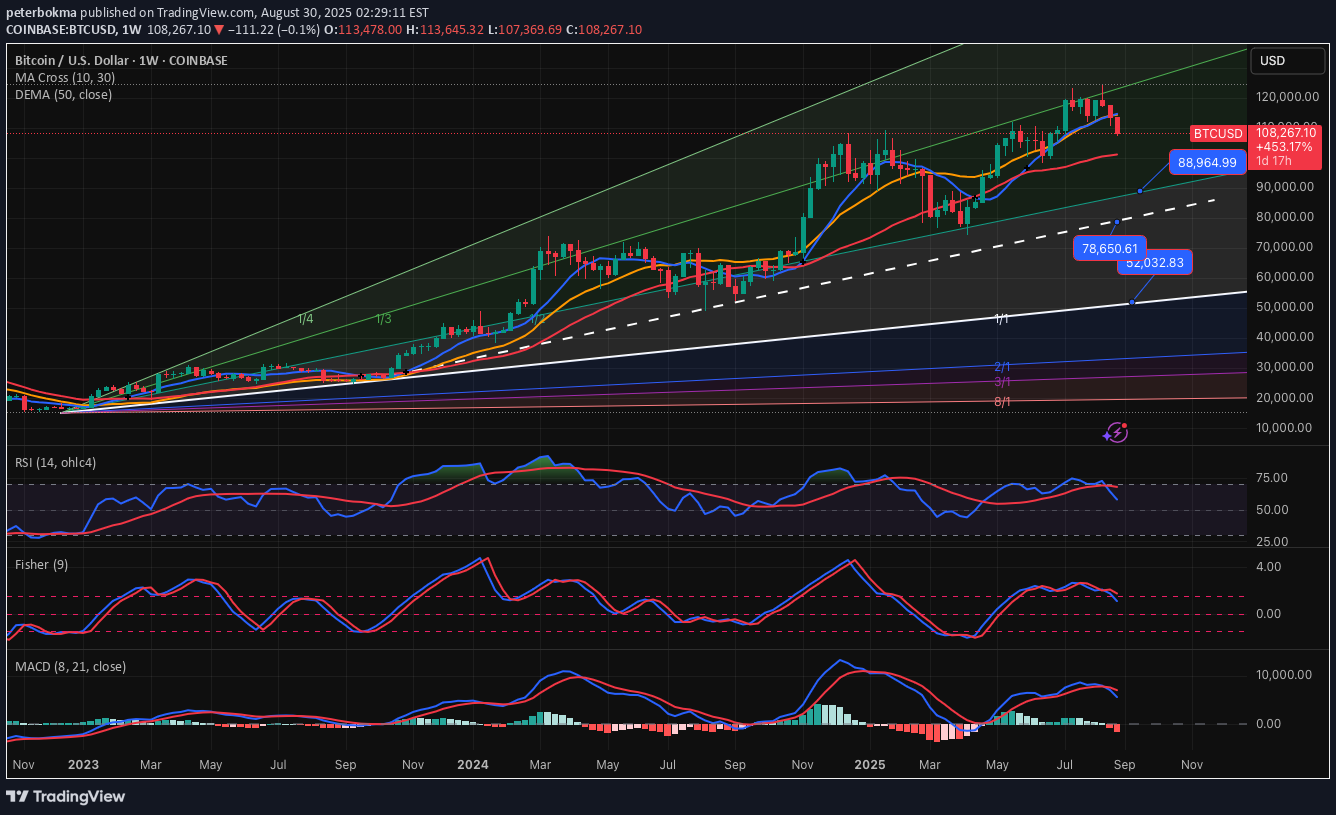Click 90,000.00 on the price axis
Image resolution: width=1336 pixels, height=815 pixels.
pyautogui.click(x=1285, y=187)
